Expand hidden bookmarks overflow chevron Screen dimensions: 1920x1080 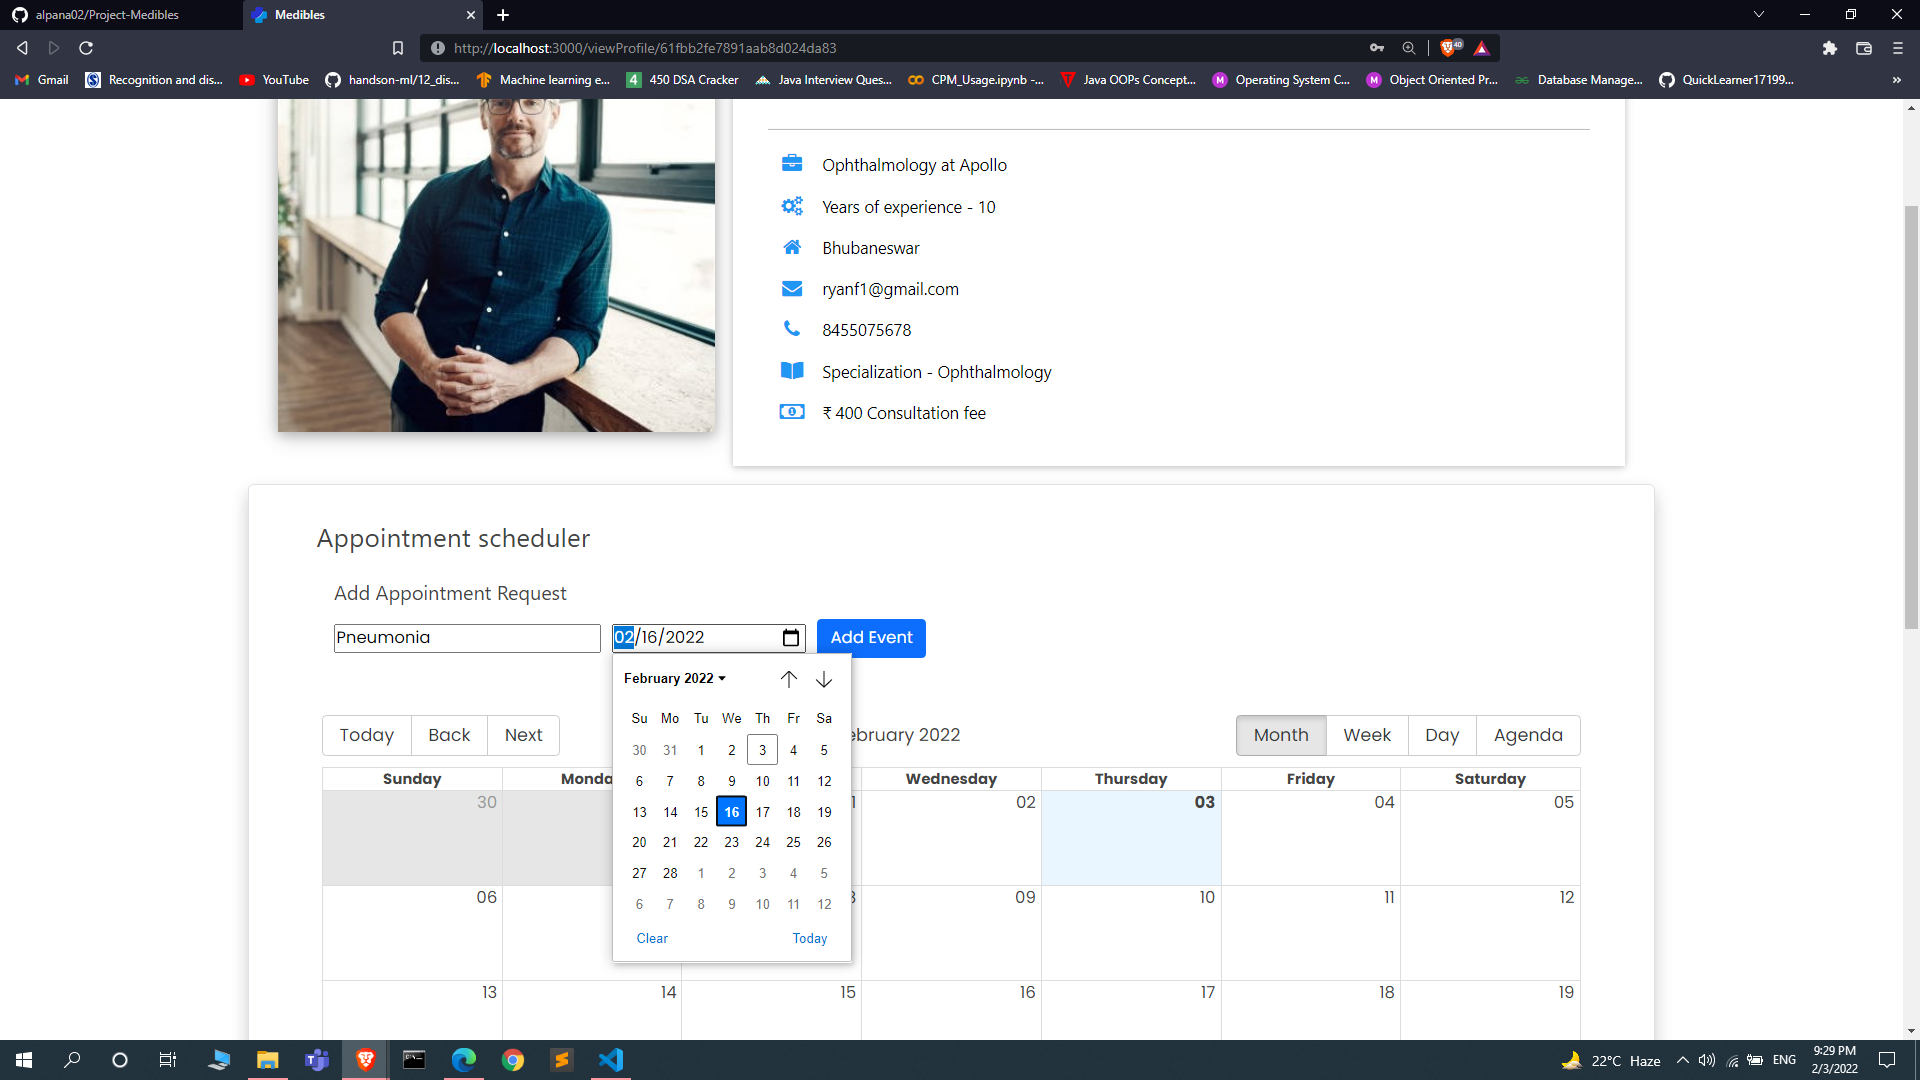coord(1896,80)
